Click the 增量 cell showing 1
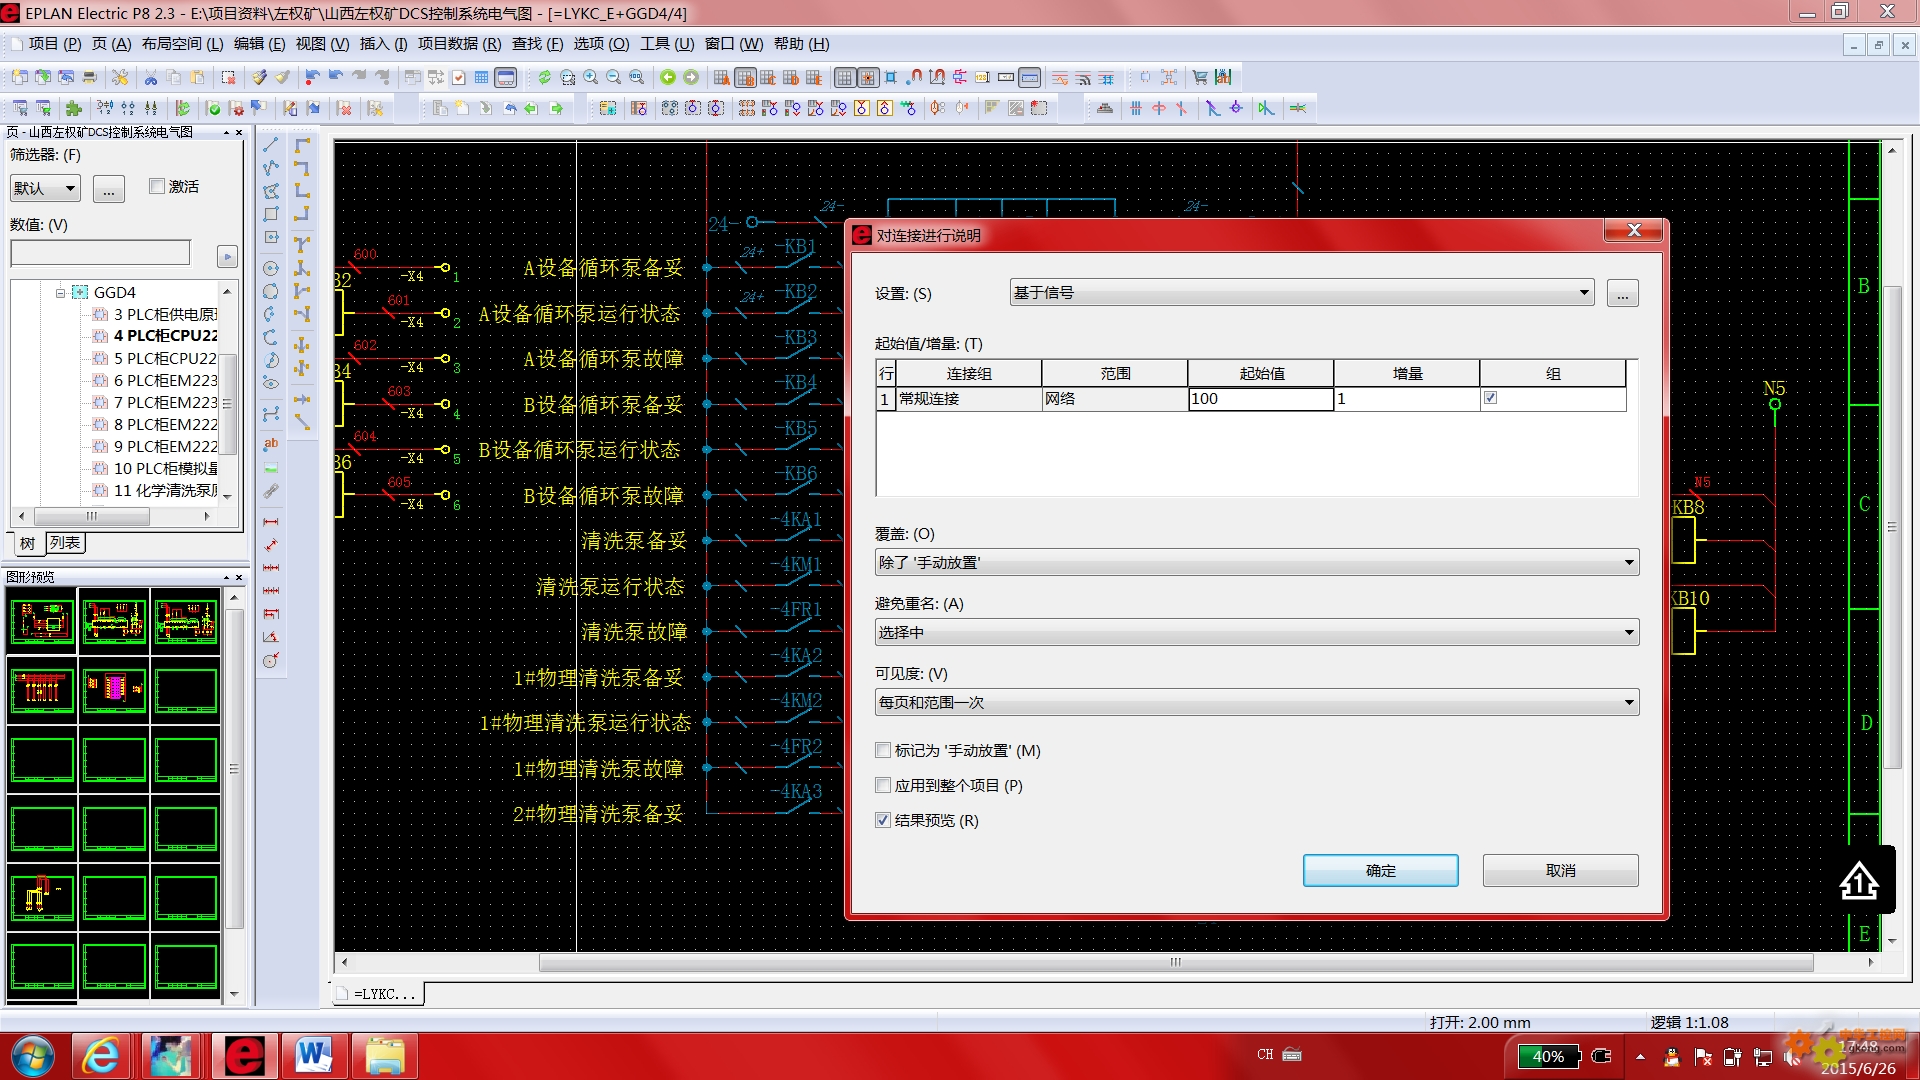The width and height of the screenshot is (1920, 1080). pos(1406,399)
